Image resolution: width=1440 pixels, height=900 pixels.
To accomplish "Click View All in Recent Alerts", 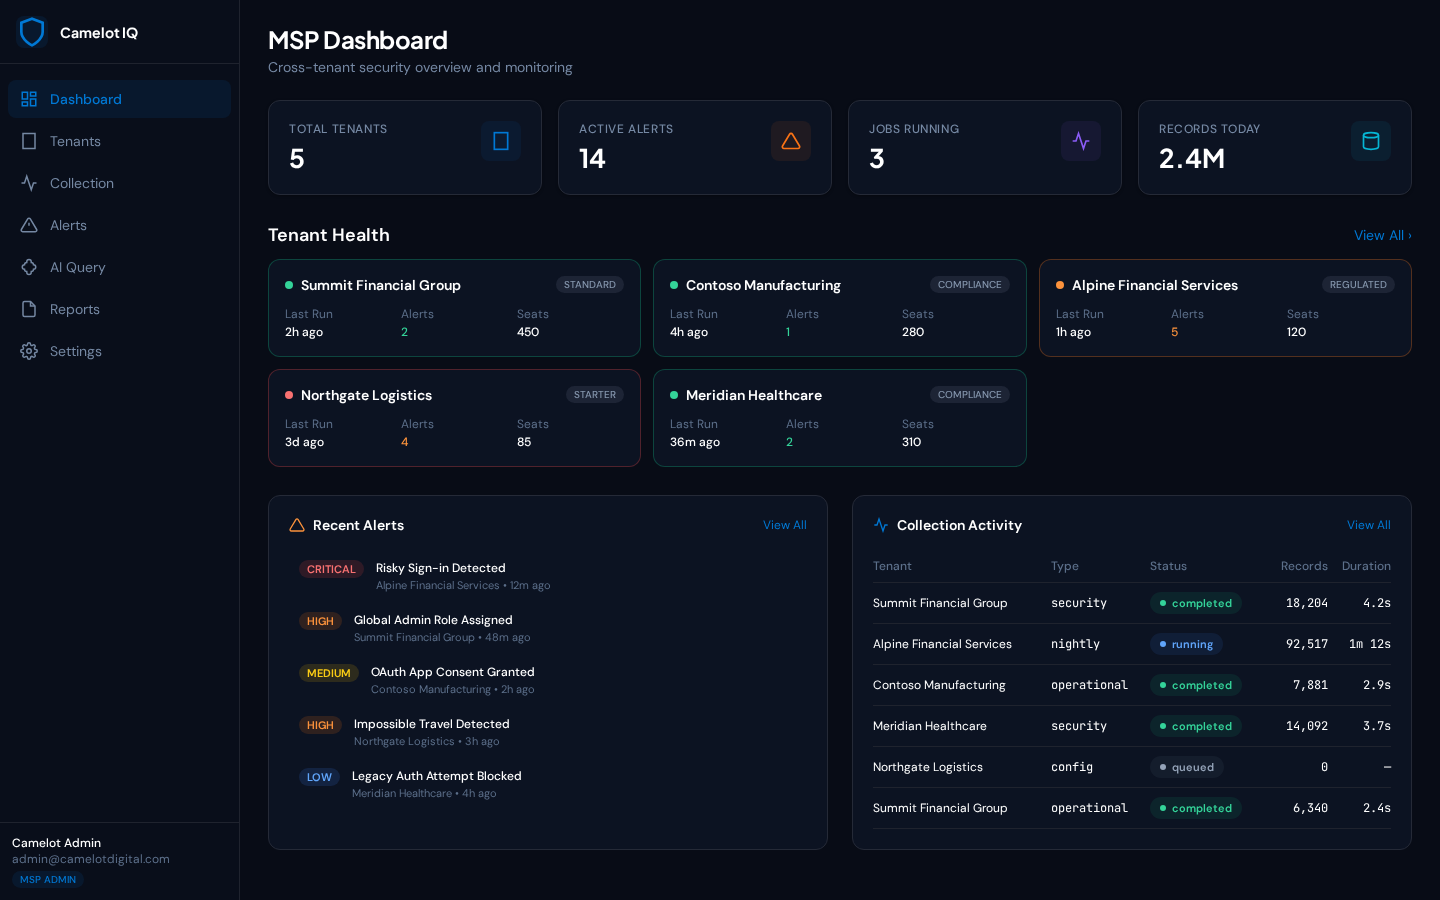I will point(785,525).
